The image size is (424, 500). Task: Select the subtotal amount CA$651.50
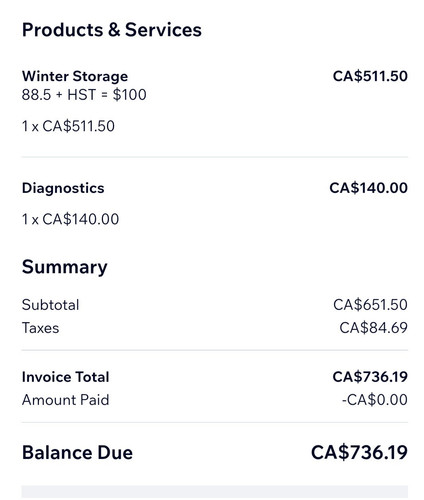[370, 305]
